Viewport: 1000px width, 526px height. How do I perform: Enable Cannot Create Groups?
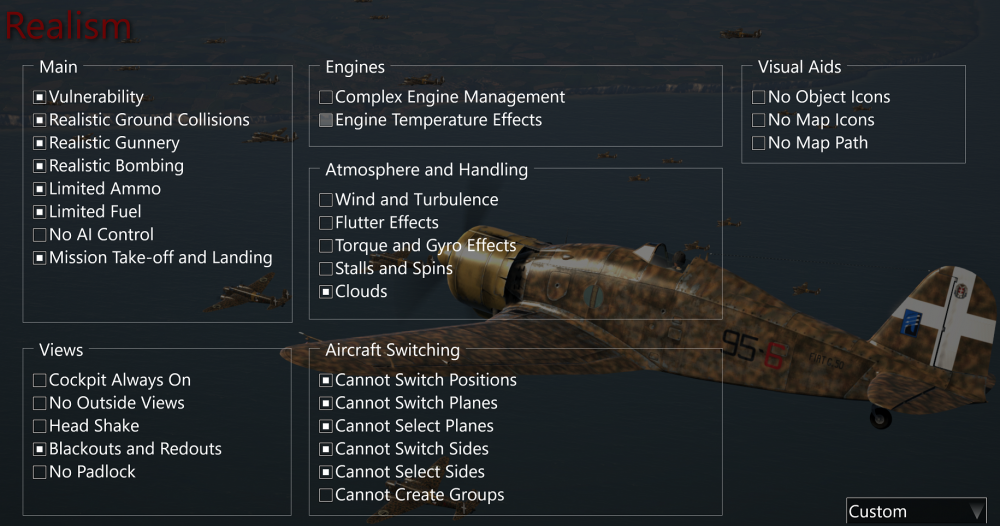(x=326, y=495)
